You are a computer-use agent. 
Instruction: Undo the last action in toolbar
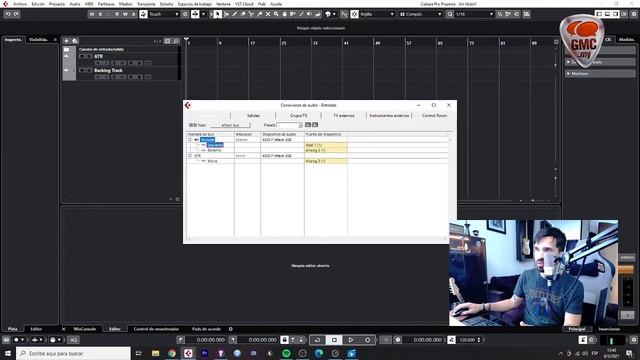pyautogui.click(x=8, y=14)
